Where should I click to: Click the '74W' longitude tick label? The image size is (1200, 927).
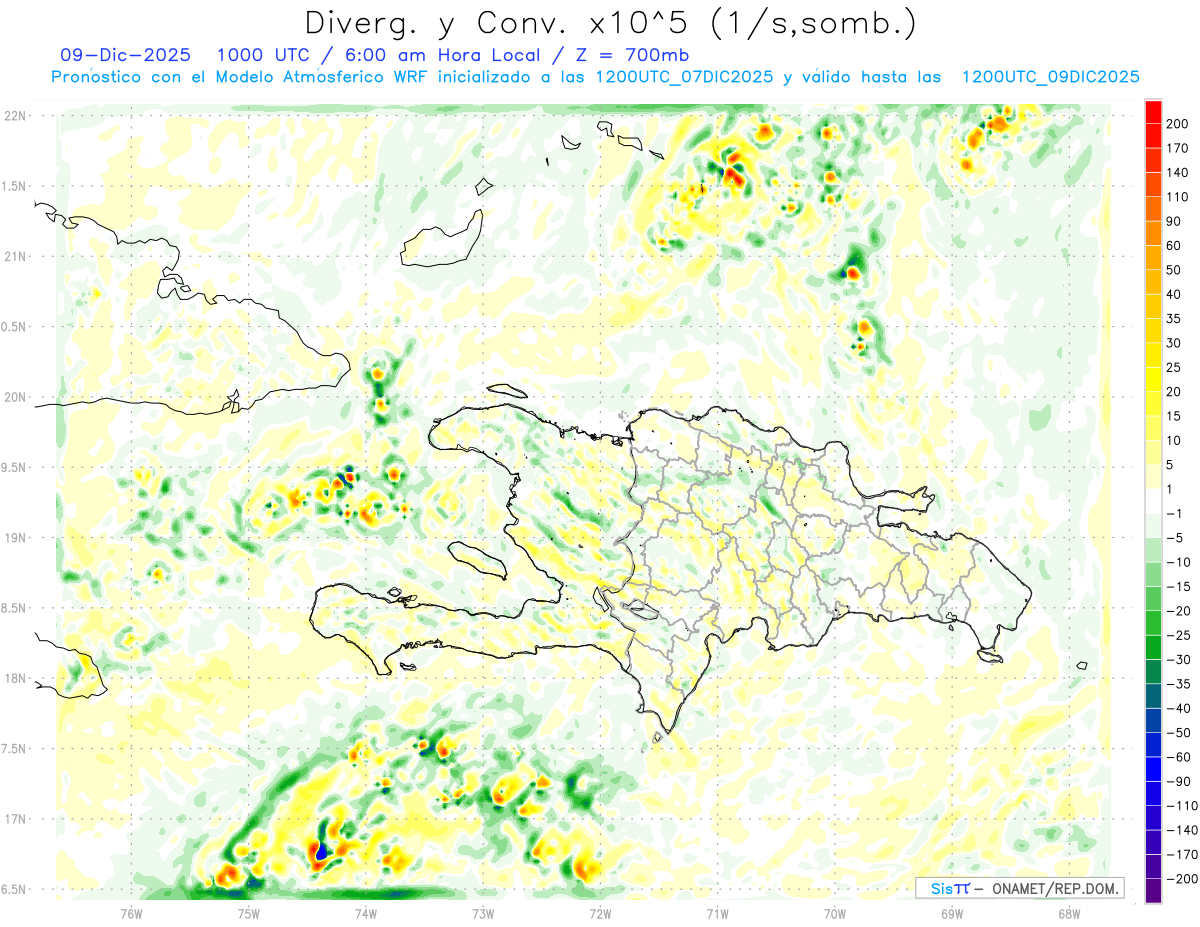coord(365,912)
